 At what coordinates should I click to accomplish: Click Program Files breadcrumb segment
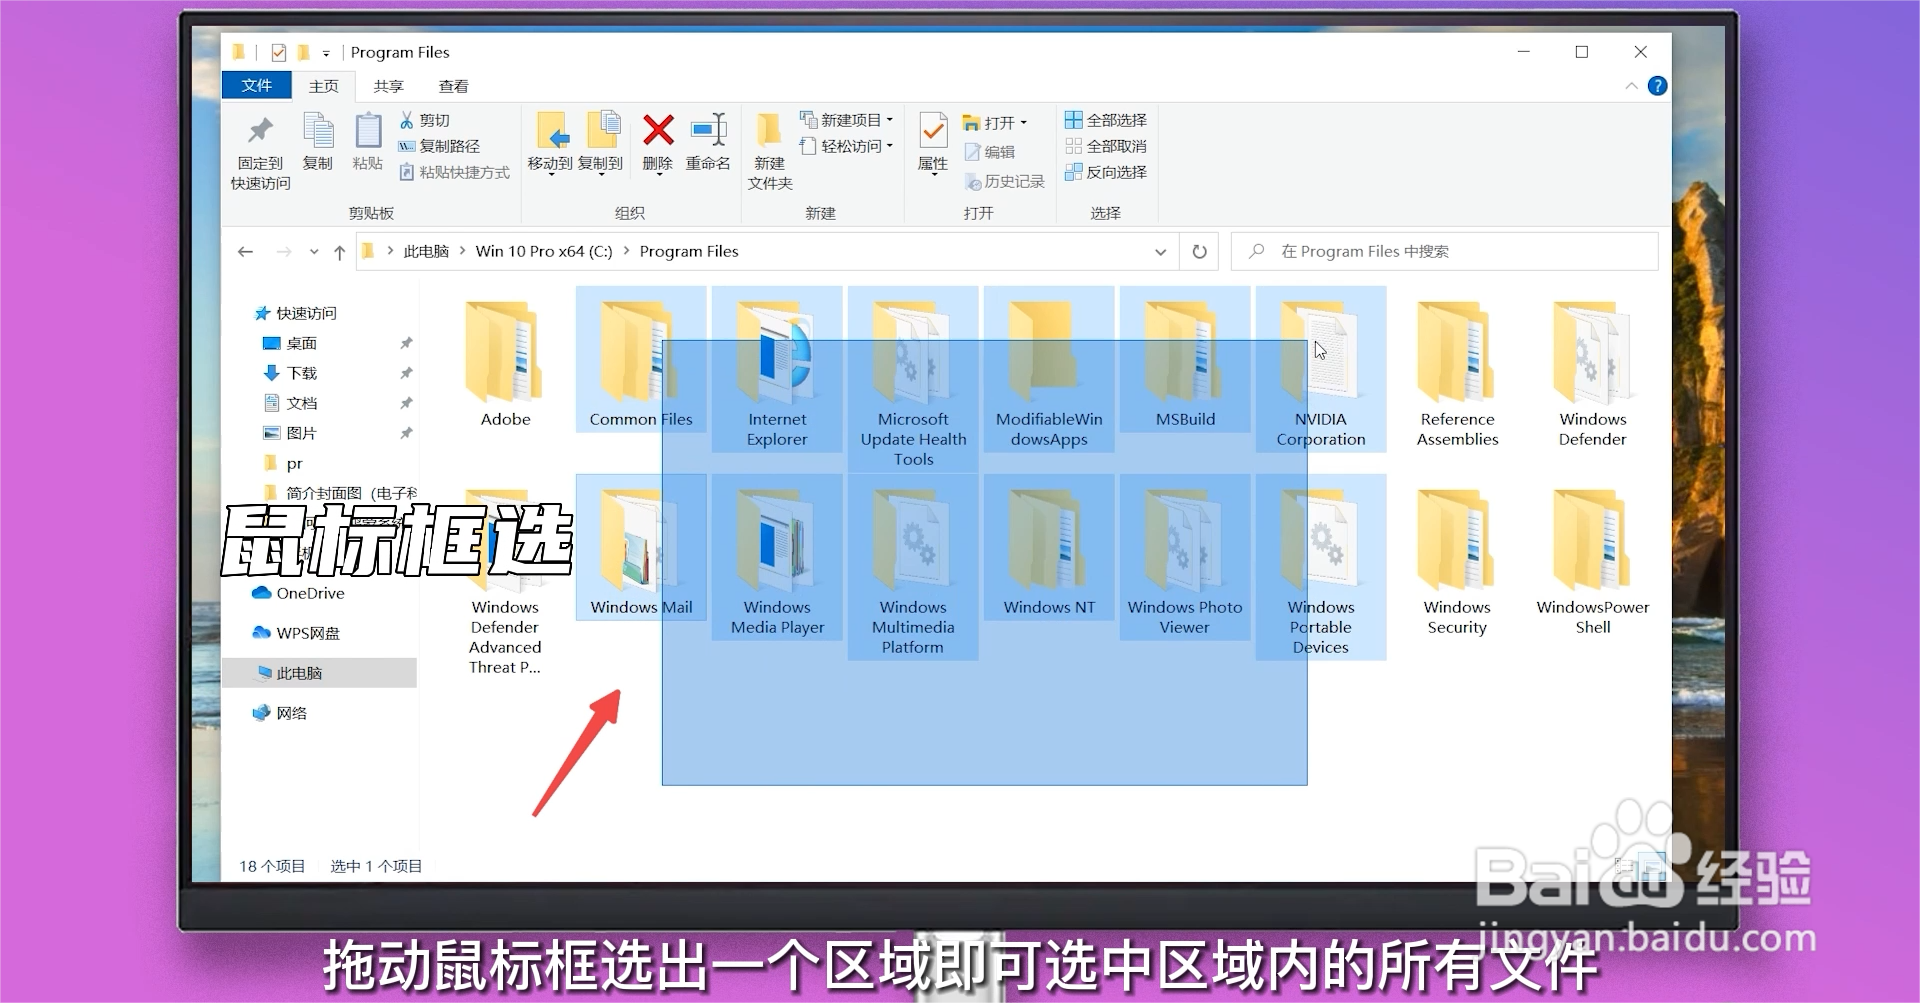coord(689,252)
